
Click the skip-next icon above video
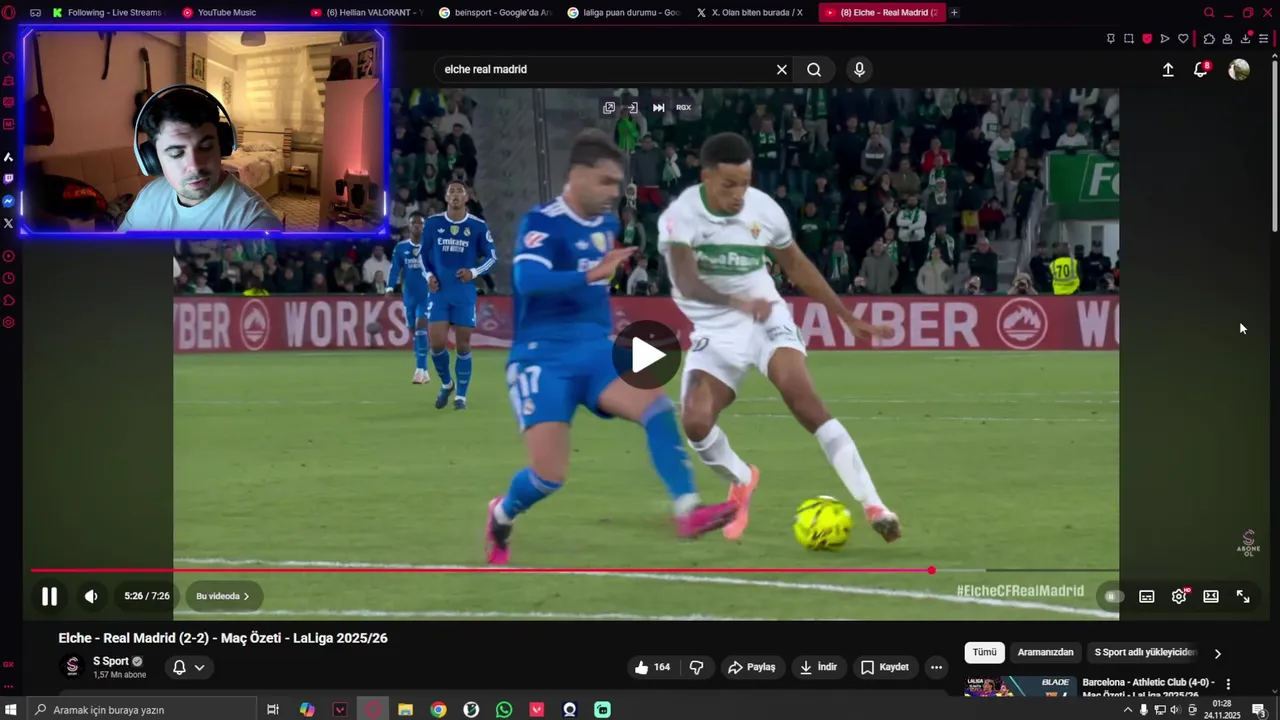coord(658,107)
